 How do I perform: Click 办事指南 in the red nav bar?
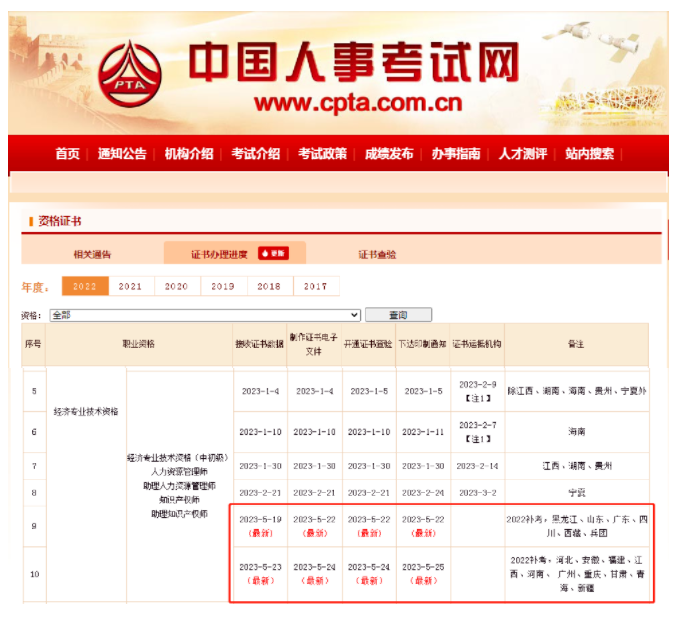(456, 153)
